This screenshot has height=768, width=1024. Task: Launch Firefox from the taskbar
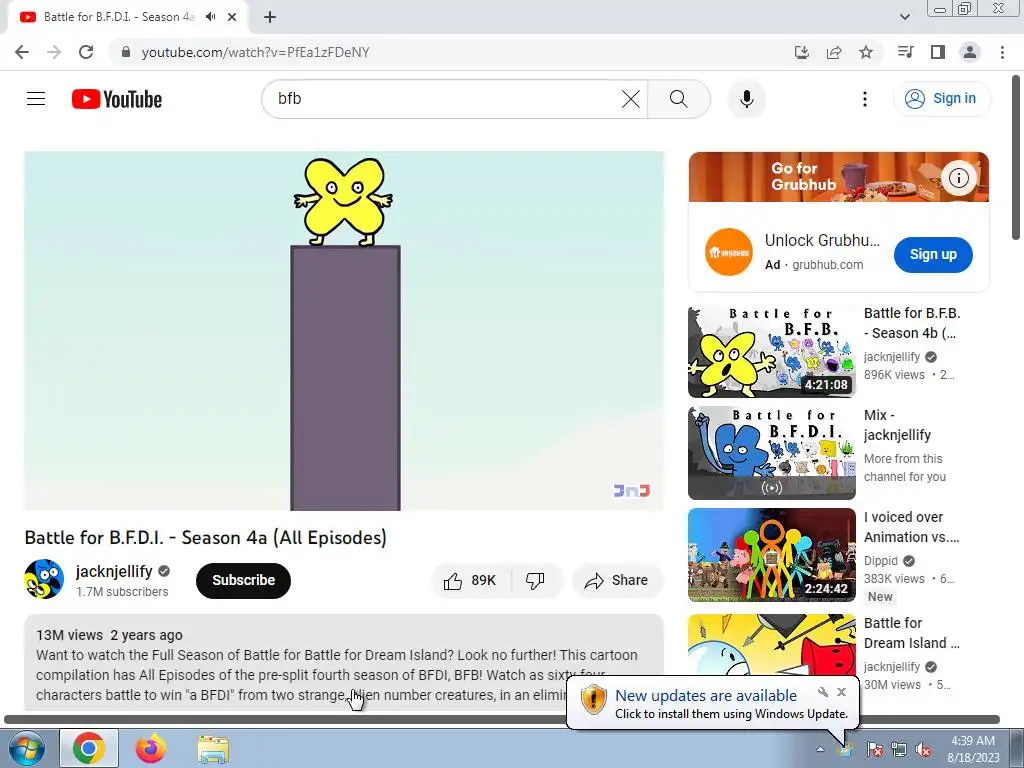point(151,748)
